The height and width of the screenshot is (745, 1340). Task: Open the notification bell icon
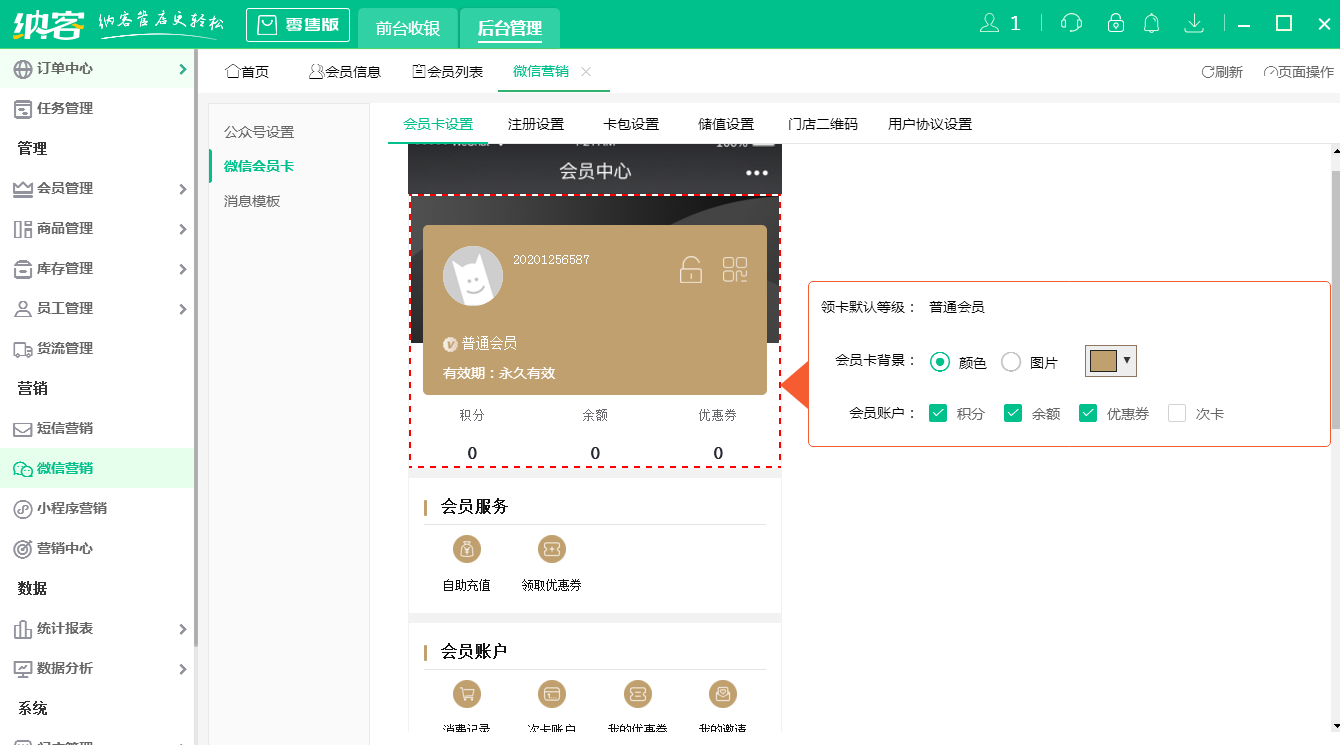(x=1152, y=21)
